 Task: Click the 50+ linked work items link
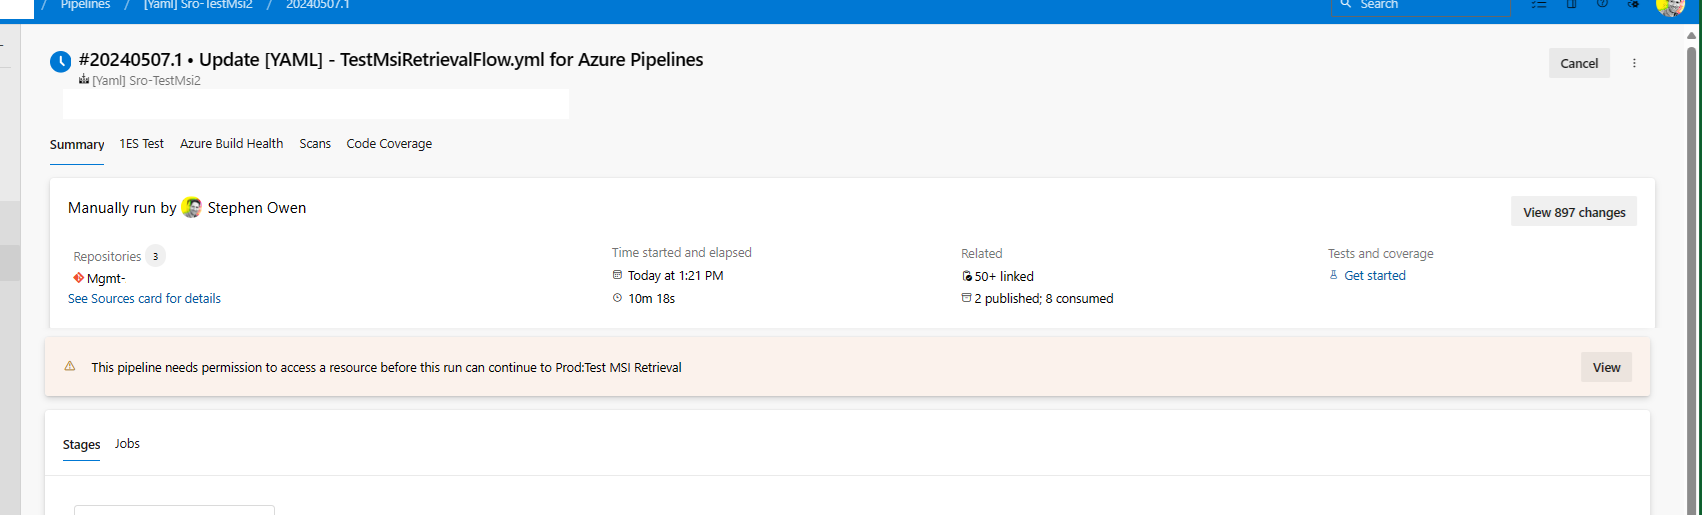tap(1004, 276)
